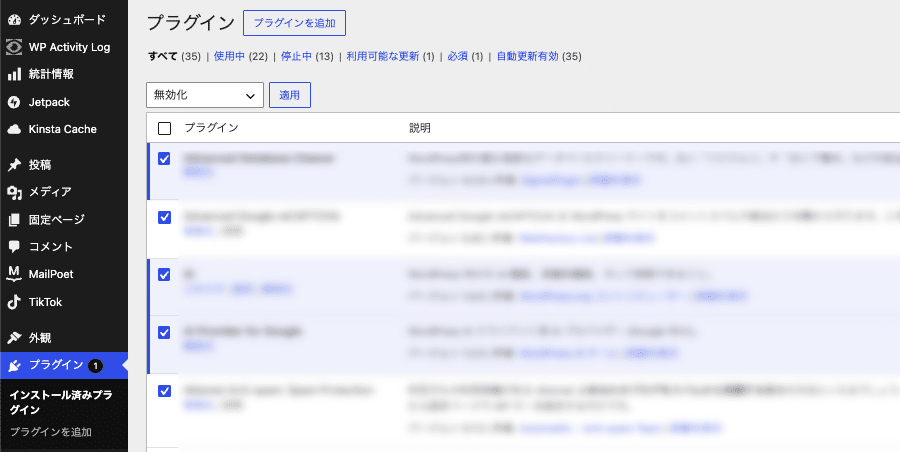The height and width of the screenshot is (452, 900).
Task: Filter by 自動更新有効 (35)
Action: tap(539, 56)
